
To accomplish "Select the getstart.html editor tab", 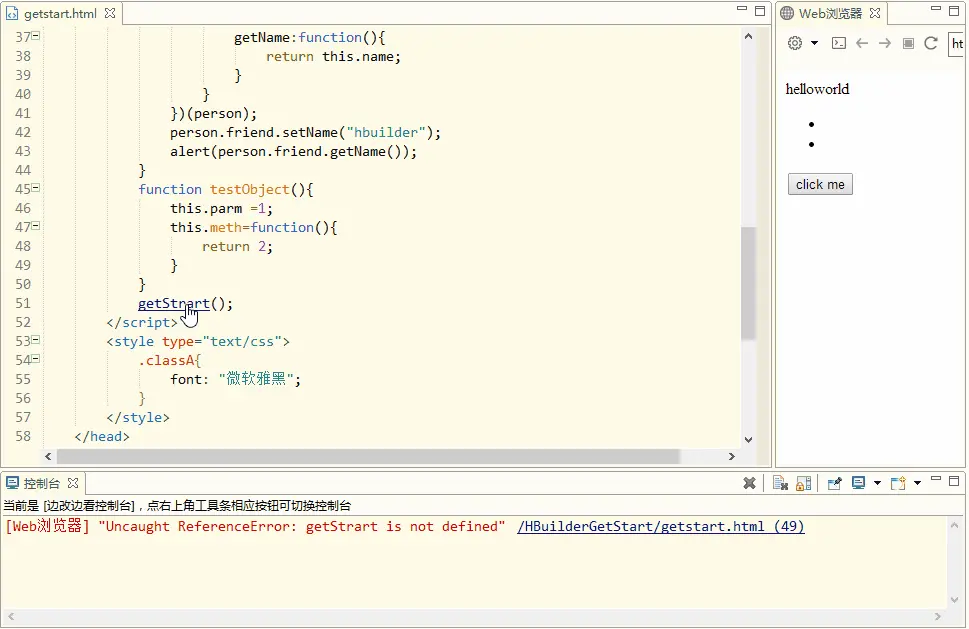I will tap(60, 14).
